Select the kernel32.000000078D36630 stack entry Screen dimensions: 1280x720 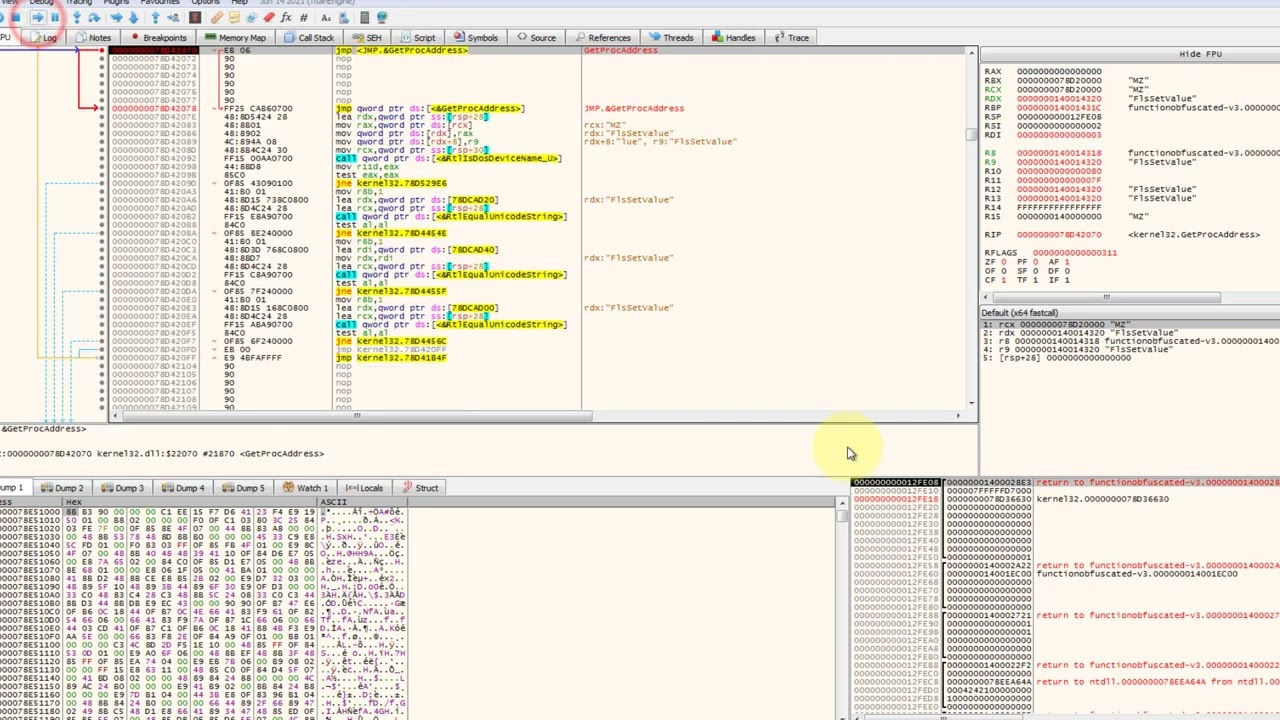point(1102,499)
